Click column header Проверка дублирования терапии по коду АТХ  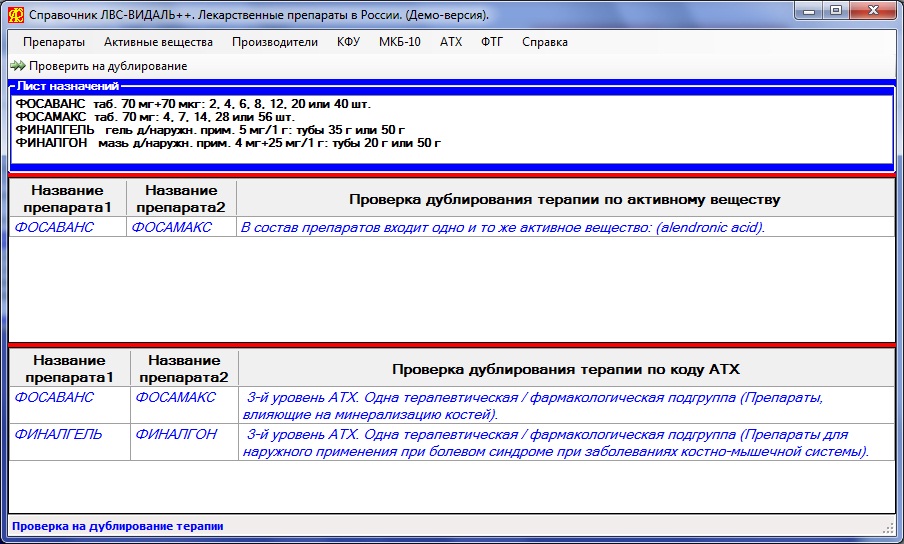[x=565, y=369]
